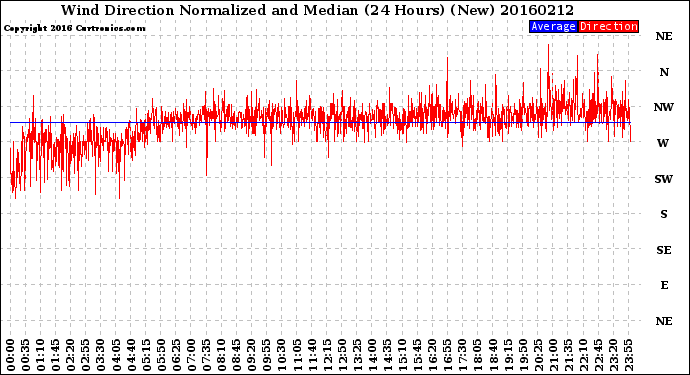Image resolution: width=690 pixels, height=375 pixels.
Task: Click the bottom NE axis label
Action: (x=664, y=321)
